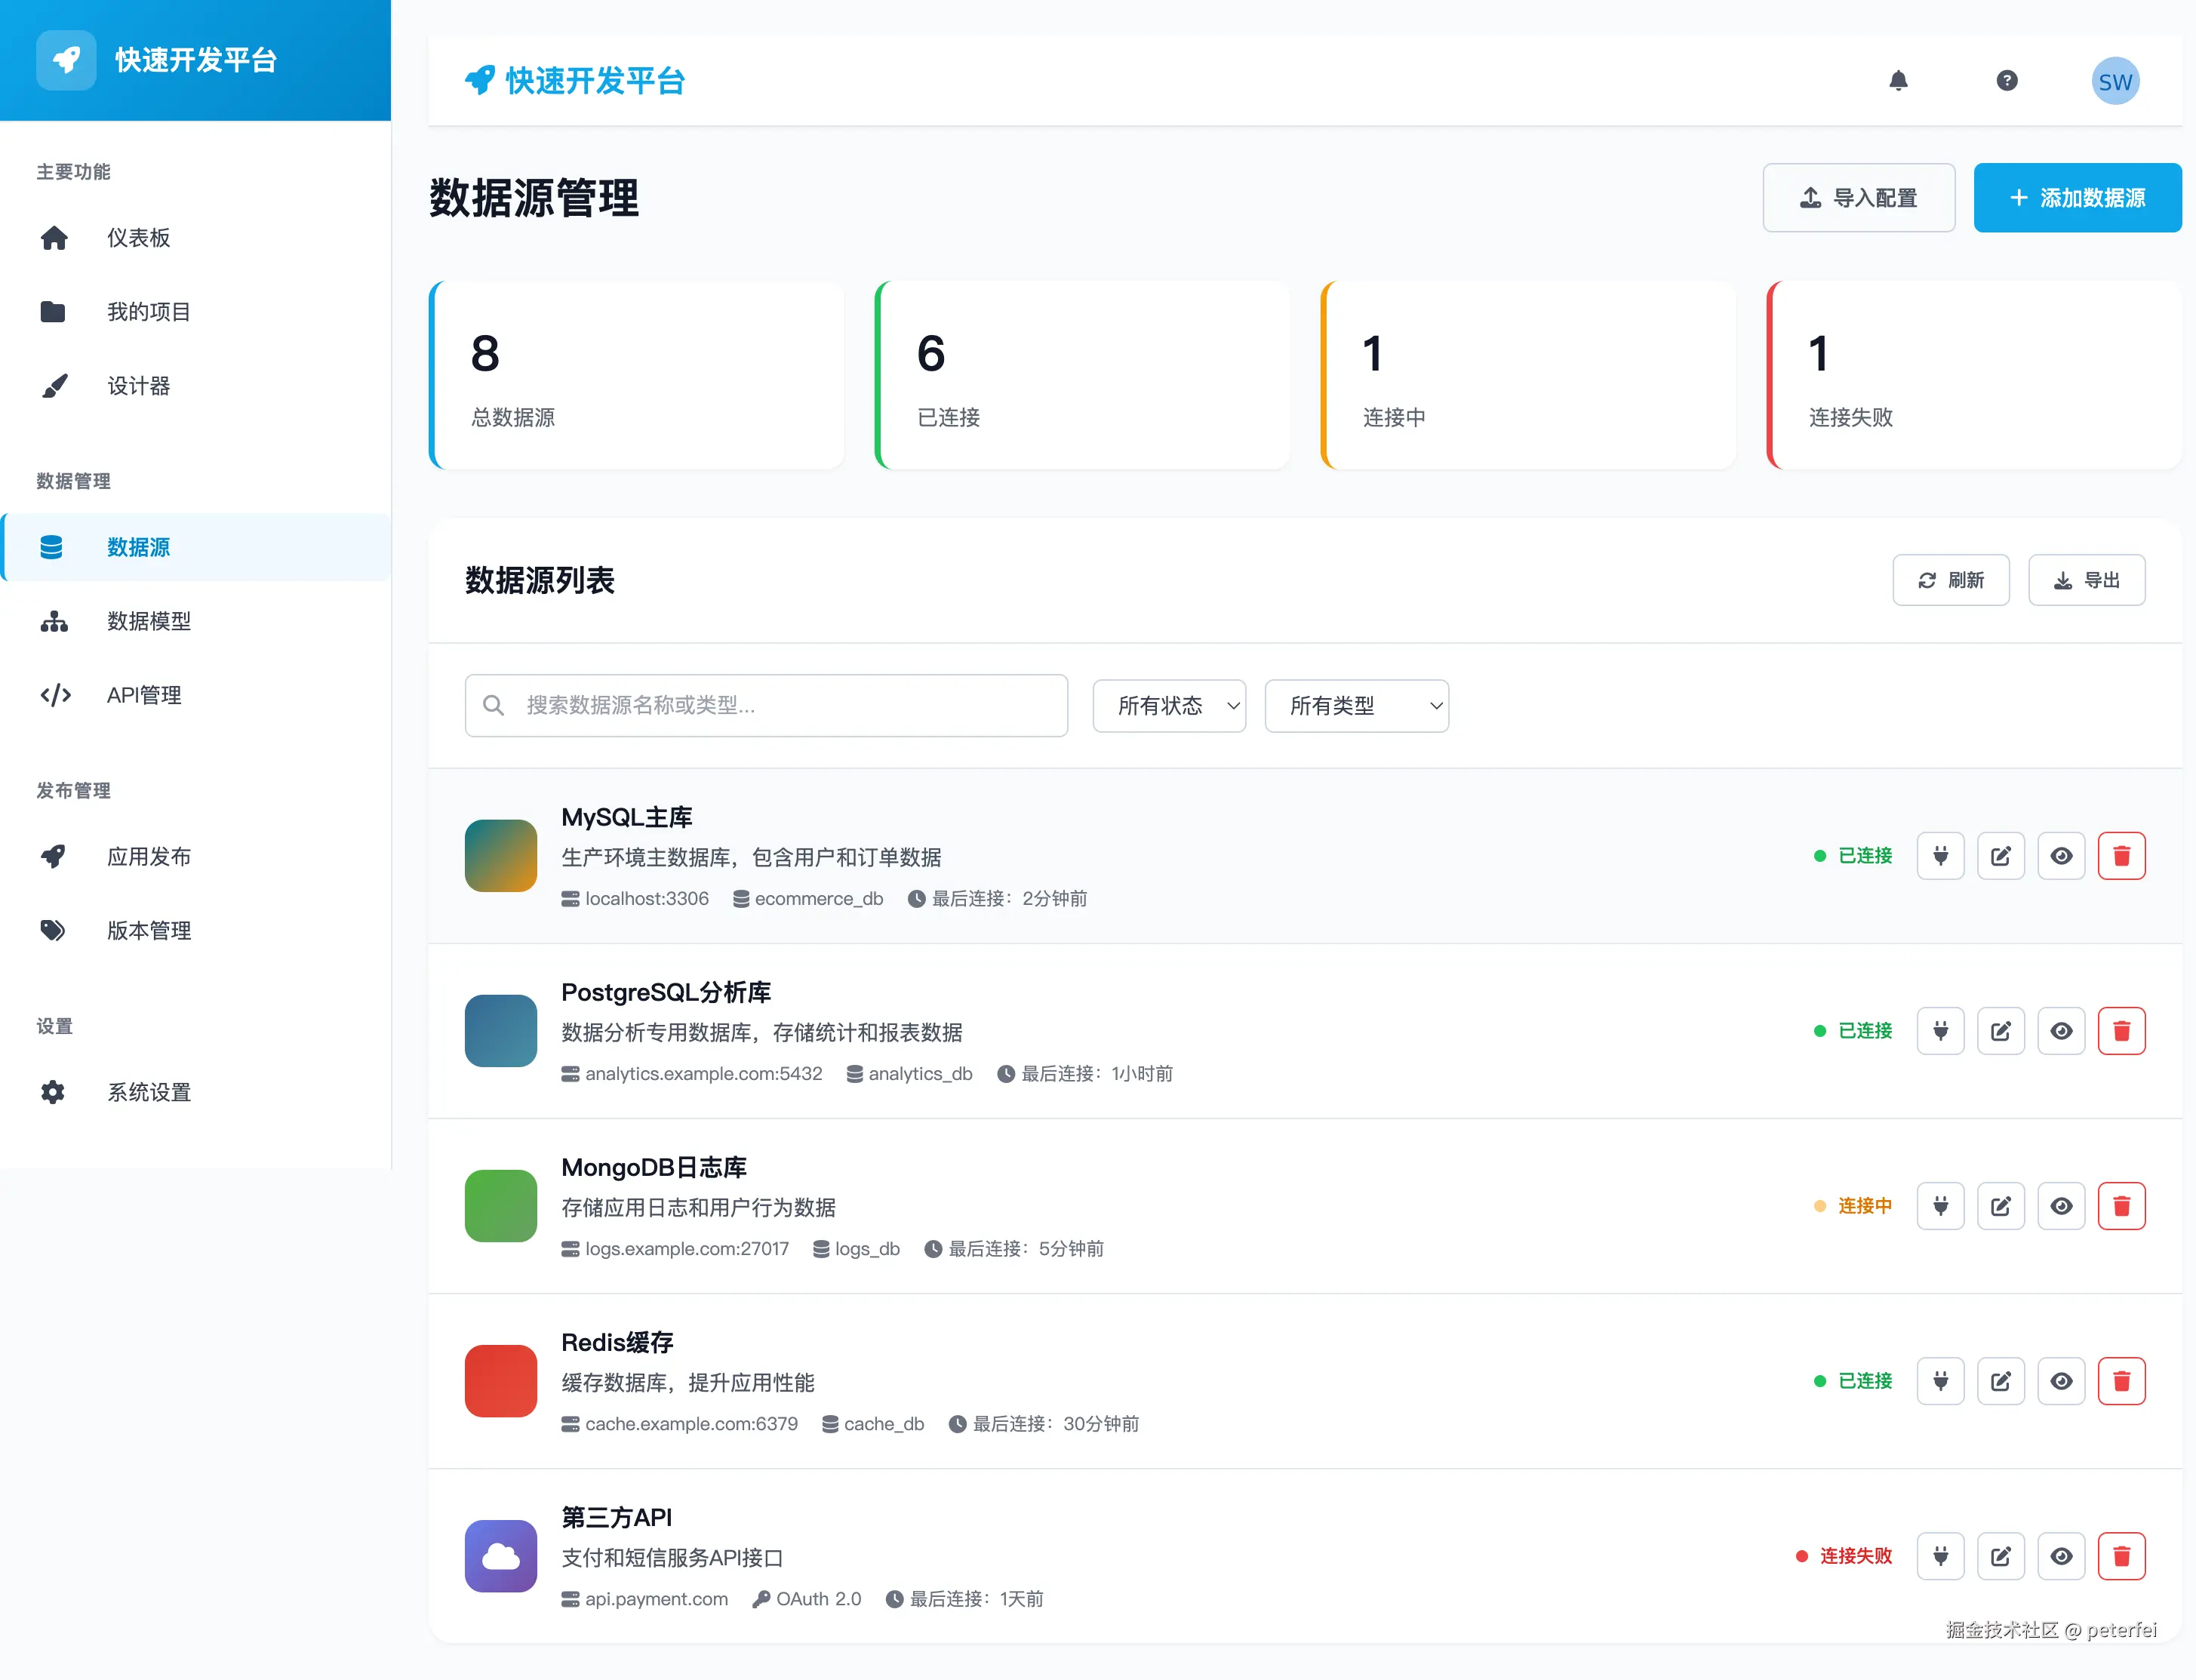Click the trash icon for 第三方API
The image size is (2196, 1680).
point(2121,1556)
